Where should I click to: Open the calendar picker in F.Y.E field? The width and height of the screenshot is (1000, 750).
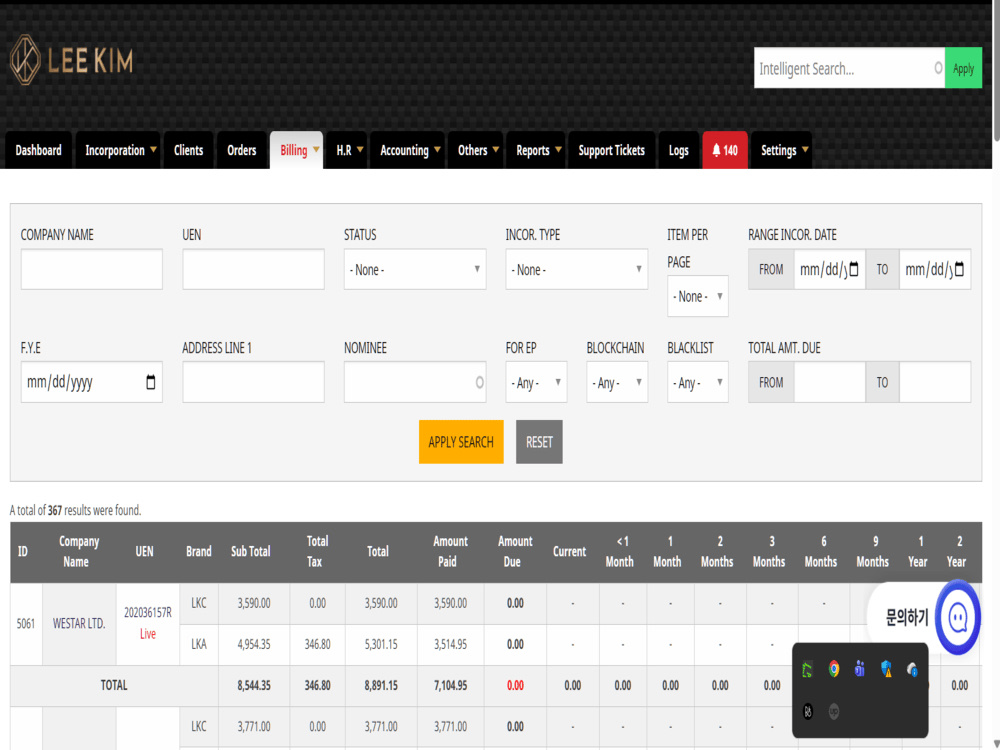(x=151, y=382)
